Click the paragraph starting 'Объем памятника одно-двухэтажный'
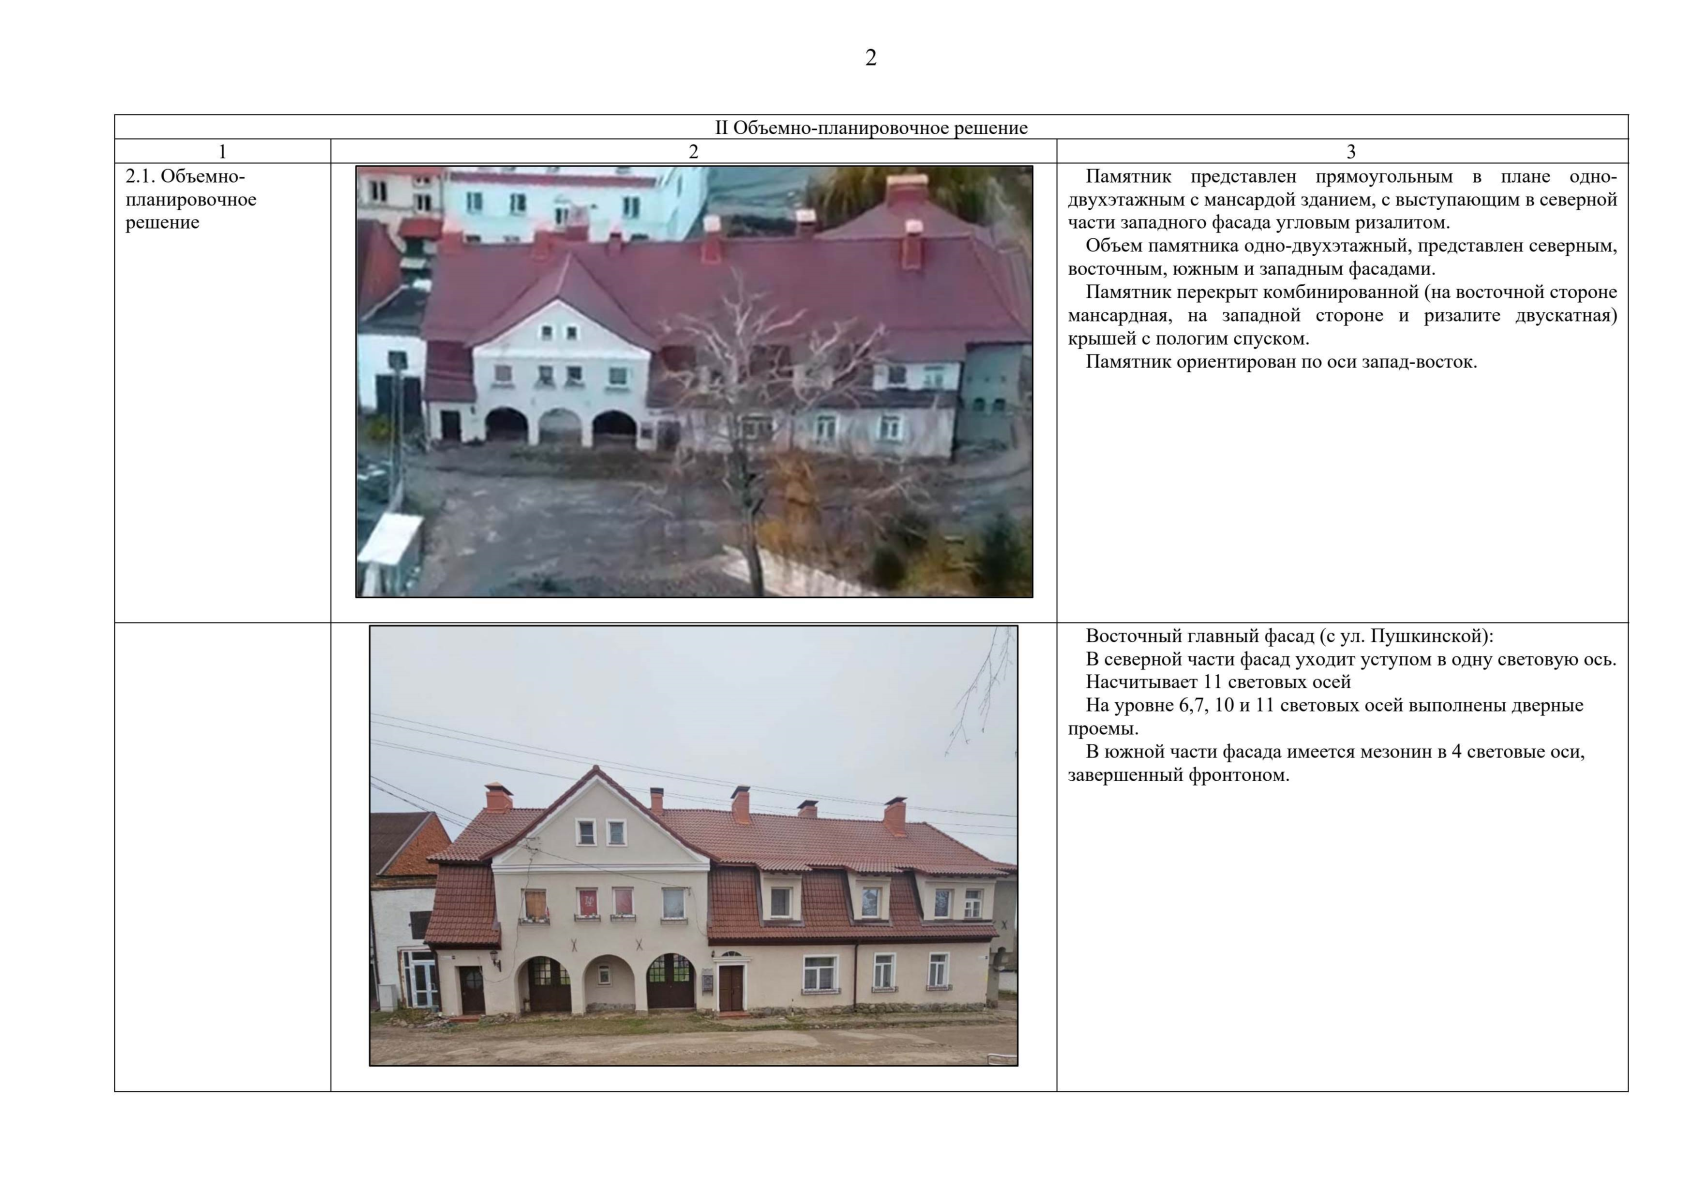Screen dimensions: 1697x1200 click(1342, 257)
